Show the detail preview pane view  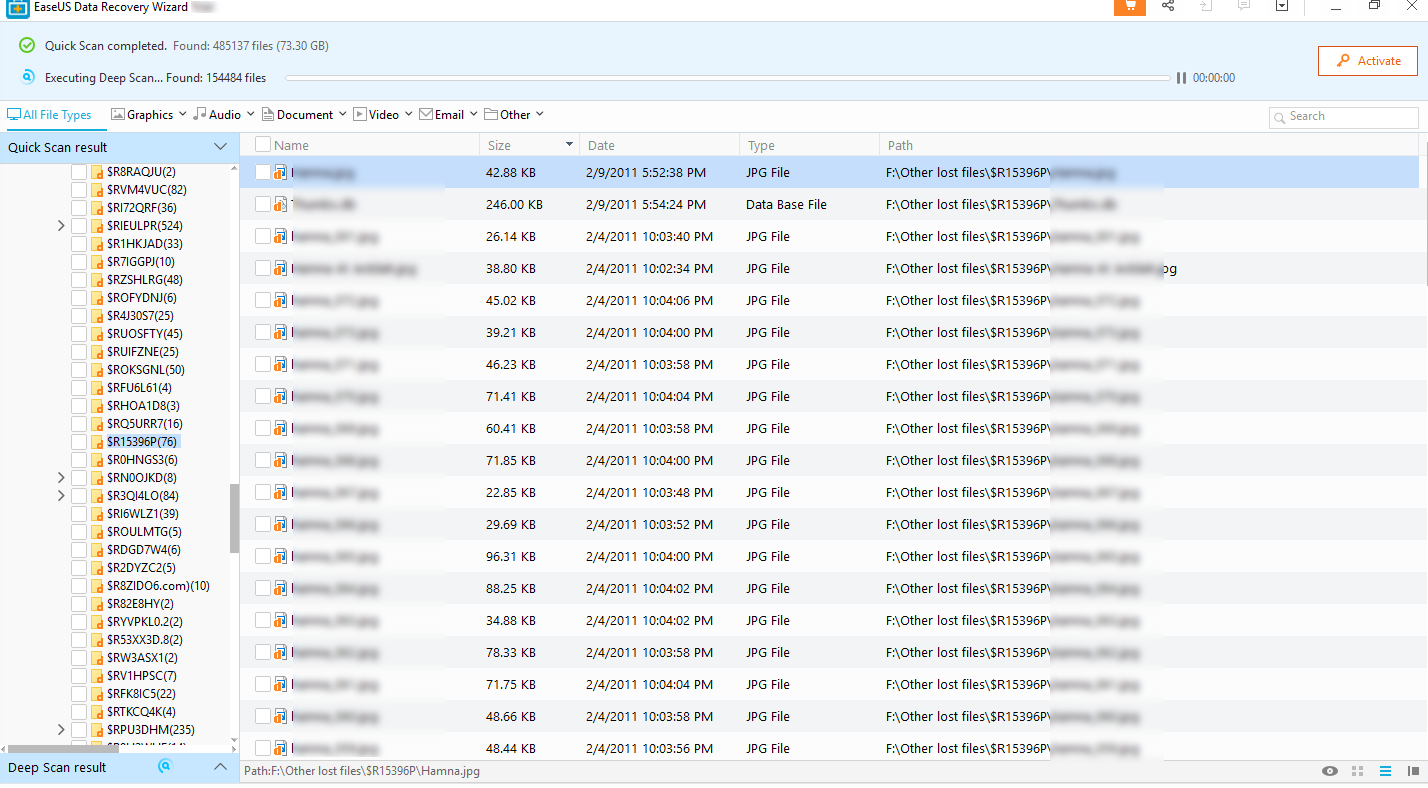[1413, 771]
